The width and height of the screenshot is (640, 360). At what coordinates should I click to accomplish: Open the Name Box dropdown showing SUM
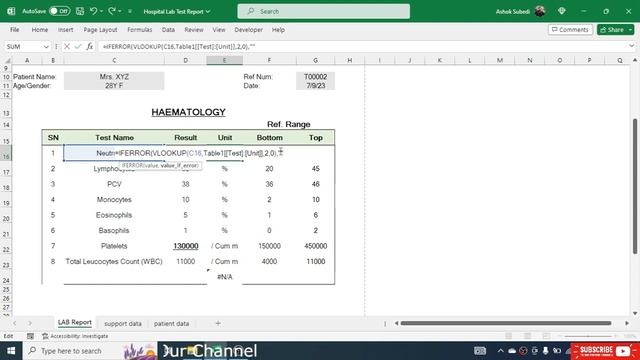tap(46, 47)
